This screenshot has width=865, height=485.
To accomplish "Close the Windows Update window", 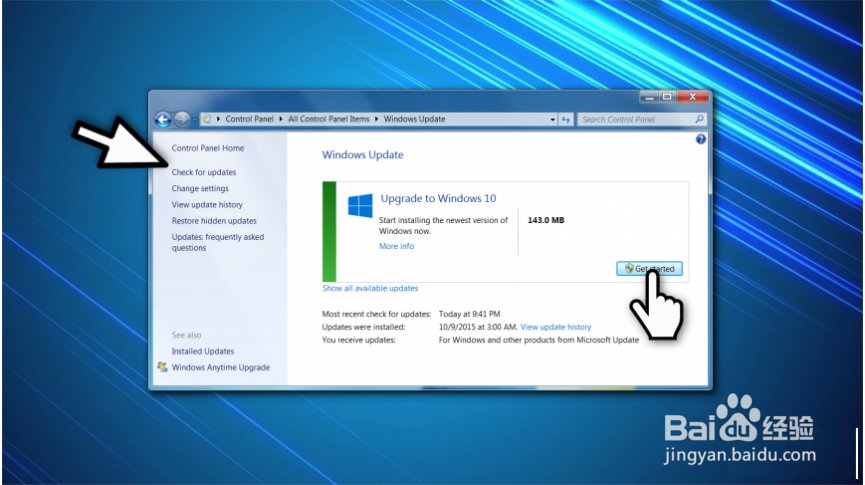I will 692,97.
